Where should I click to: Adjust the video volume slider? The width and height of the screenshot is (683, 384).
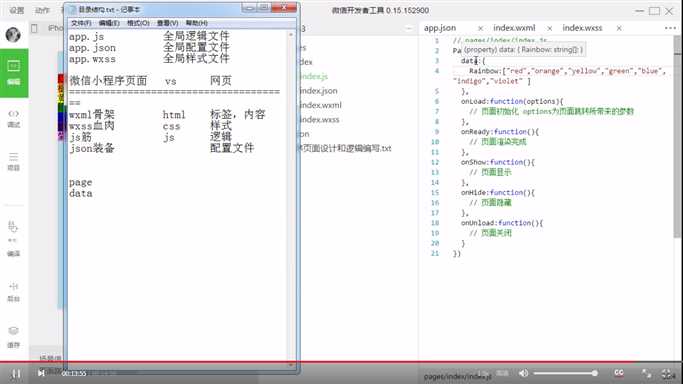[x=565, y=373]
